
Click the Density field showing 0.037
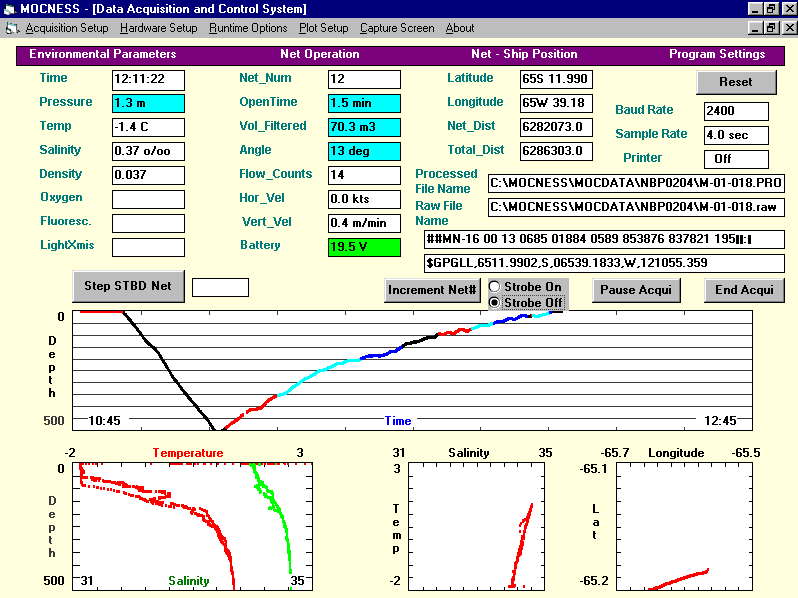click(148, 175)
